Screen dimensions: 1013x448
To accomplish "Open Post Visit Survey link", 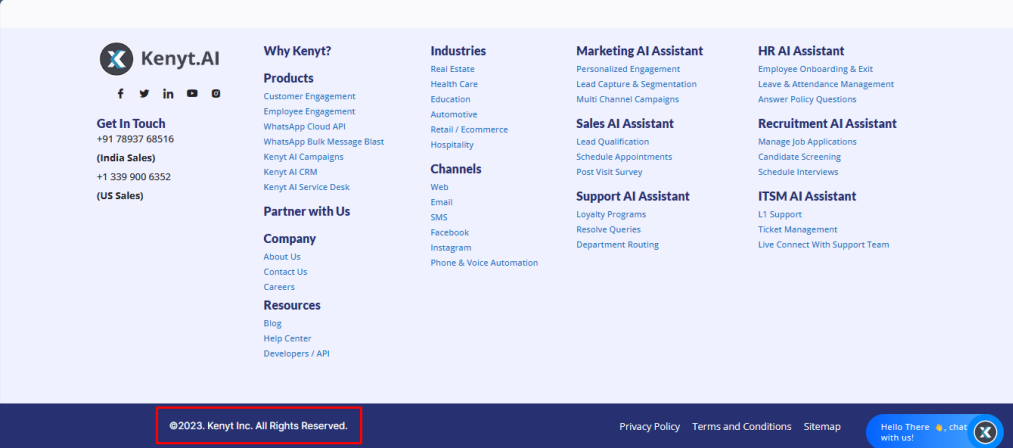I will click(609, 172).
